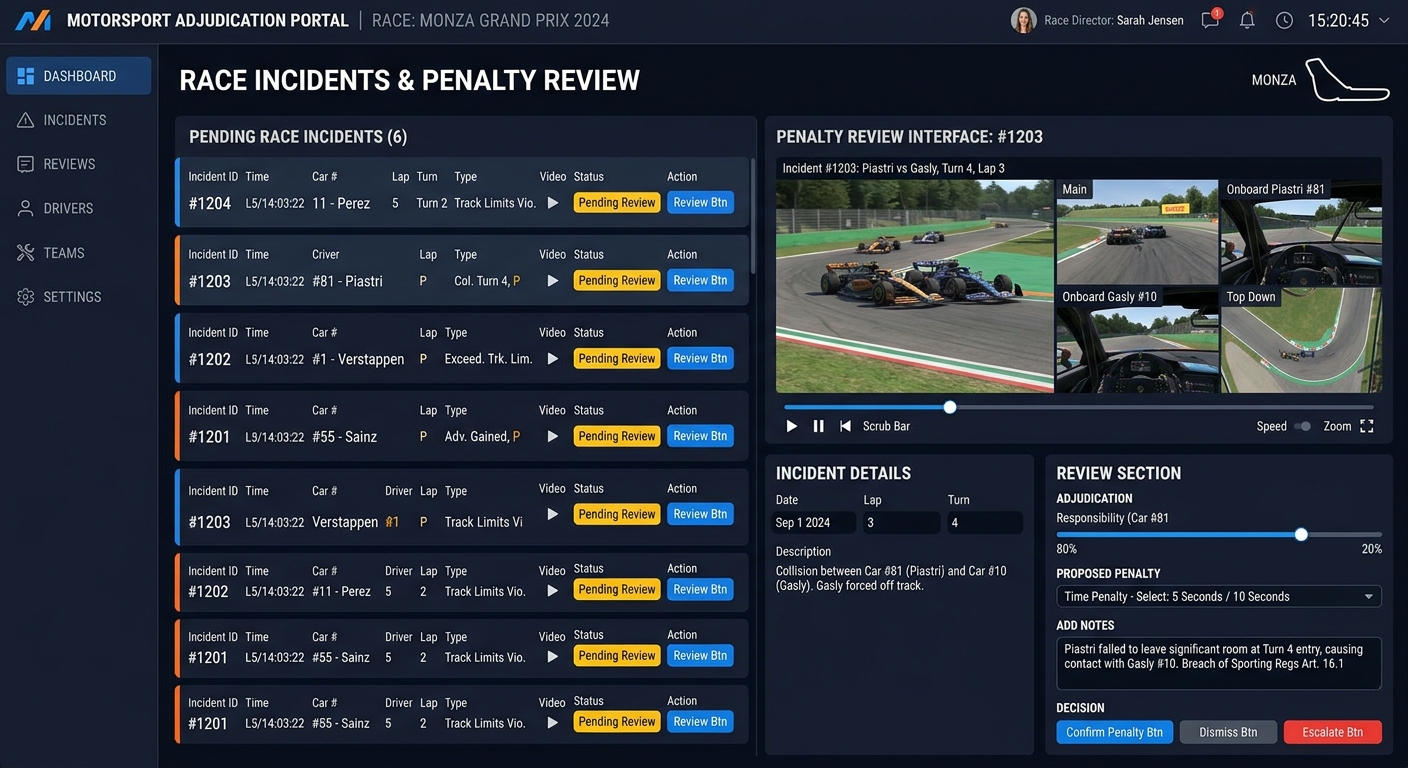
Task: Open the messages chat icon
Action: click(x=1211, y=20)
